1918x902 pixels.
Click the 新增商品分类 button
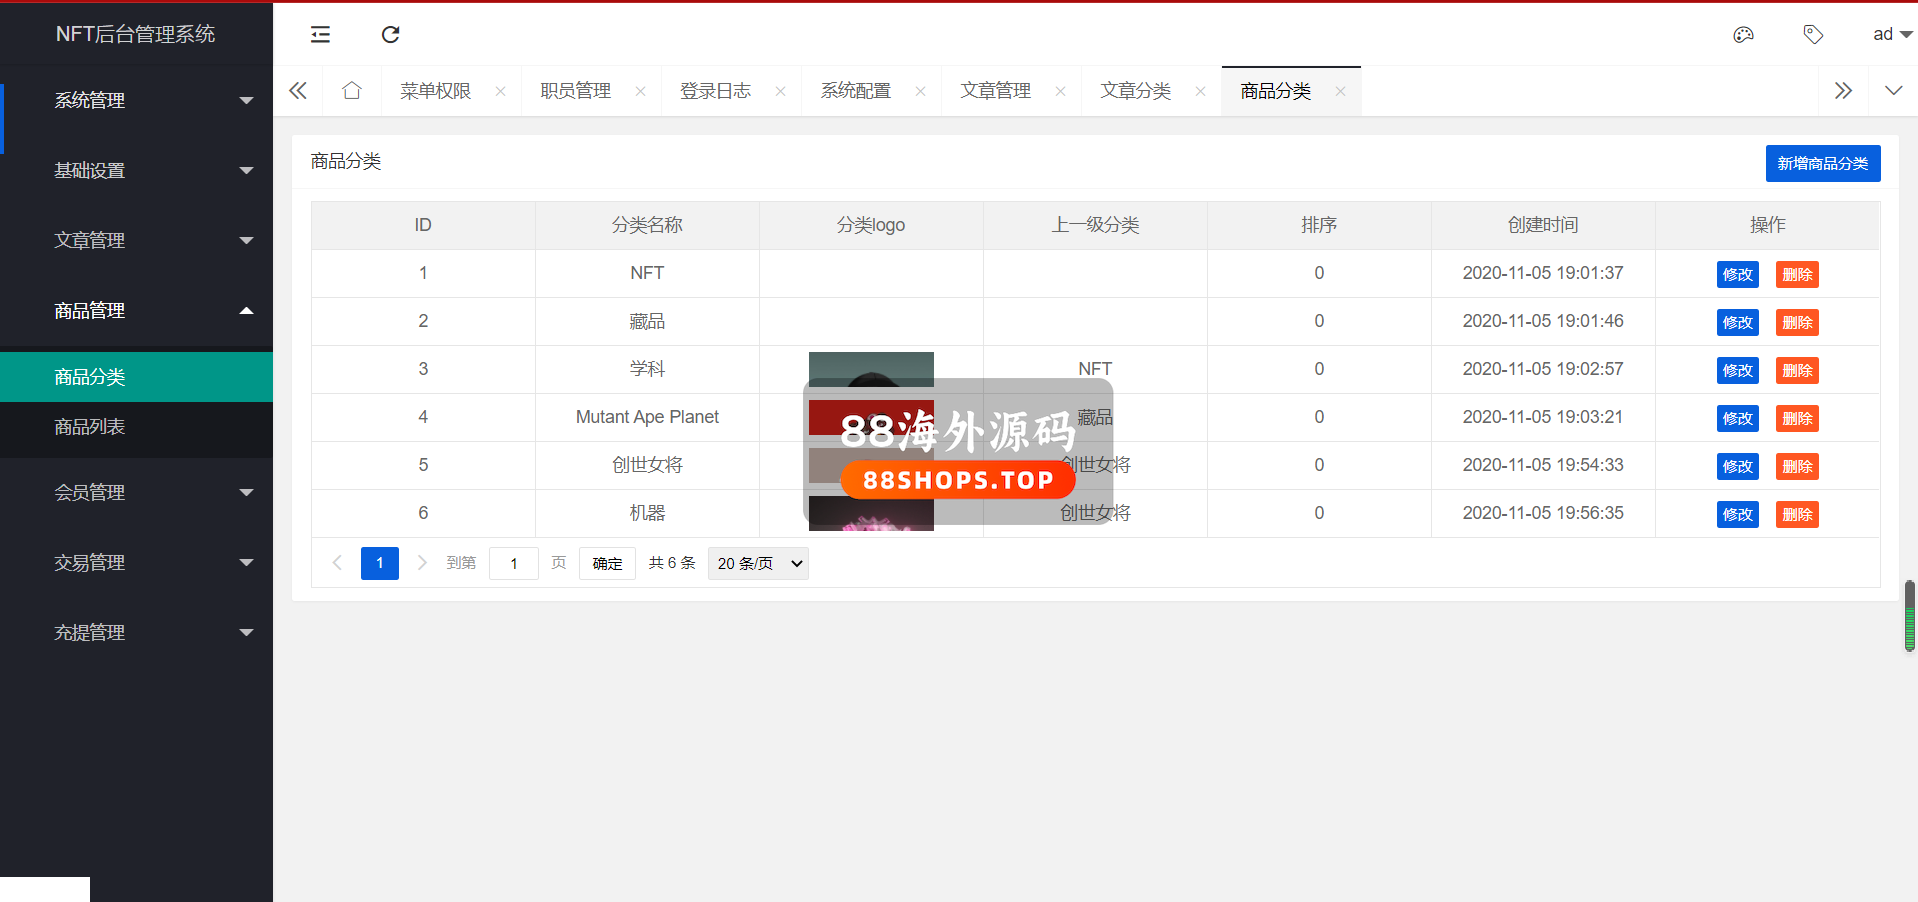1822,164
